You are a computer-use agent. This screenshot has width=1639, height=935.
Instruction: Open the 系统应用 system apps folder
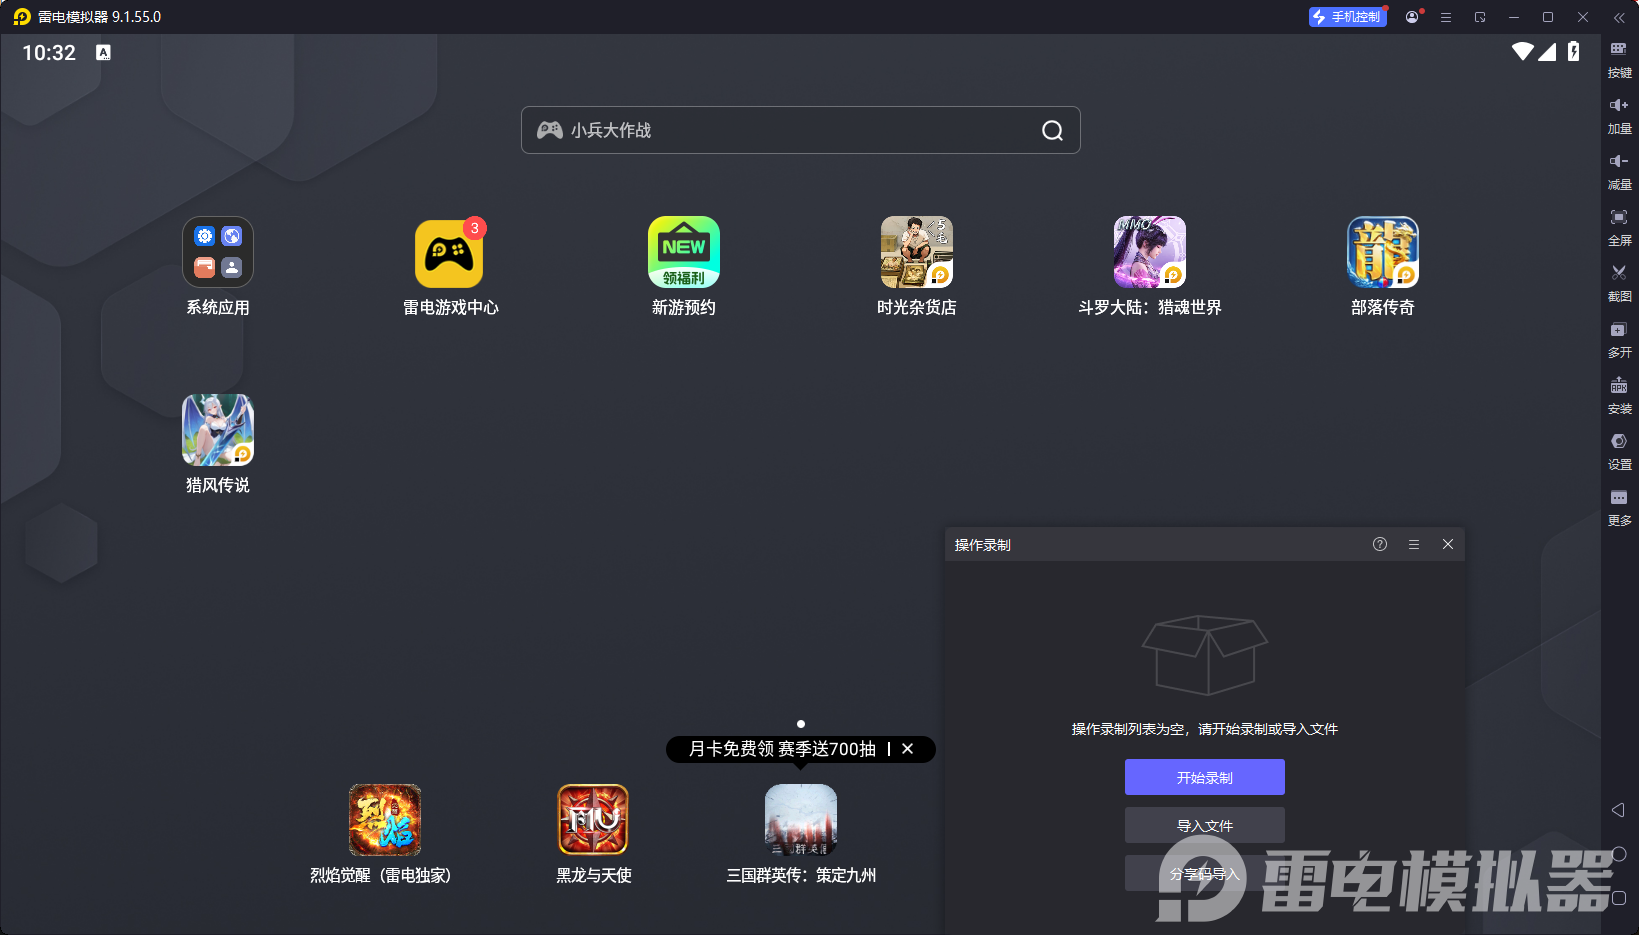pos(218,253)
